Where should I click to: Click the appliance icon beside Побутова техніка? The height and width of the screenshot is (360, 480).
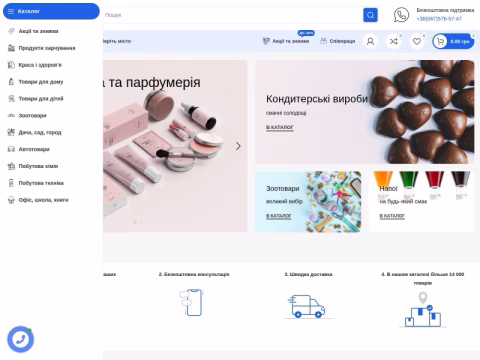point(11,183)
